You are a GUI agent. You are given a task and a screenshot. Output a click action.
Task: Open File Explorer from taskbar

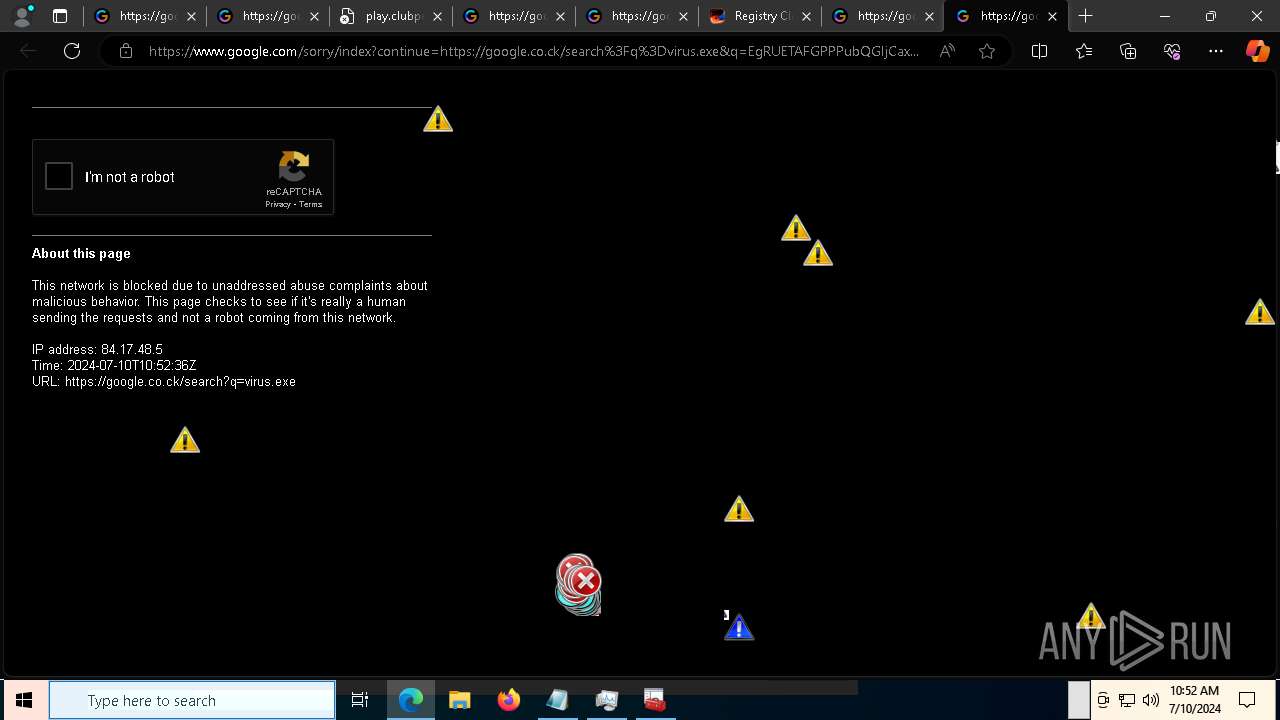pyautogui.click(x=460, y=700)
